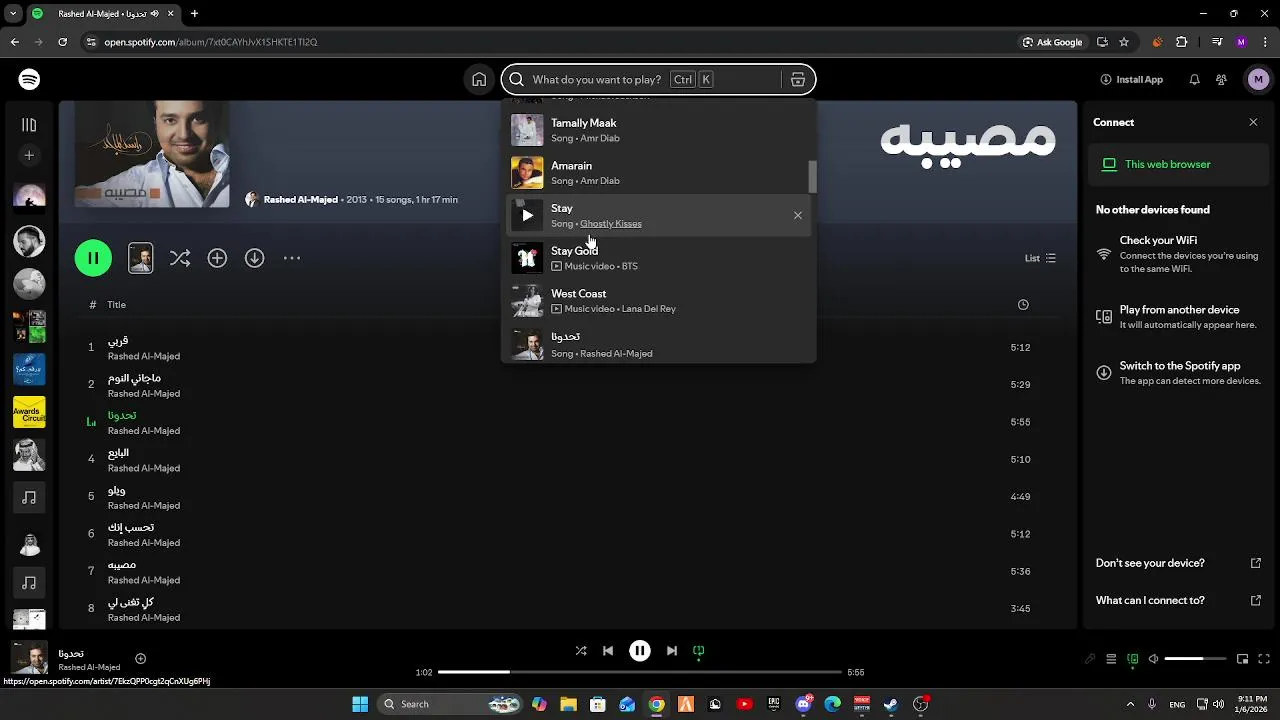The height and width of the screenshot is (720, 1280).
Task: Open Spotify home via the logo
Action: pos(29,79)
